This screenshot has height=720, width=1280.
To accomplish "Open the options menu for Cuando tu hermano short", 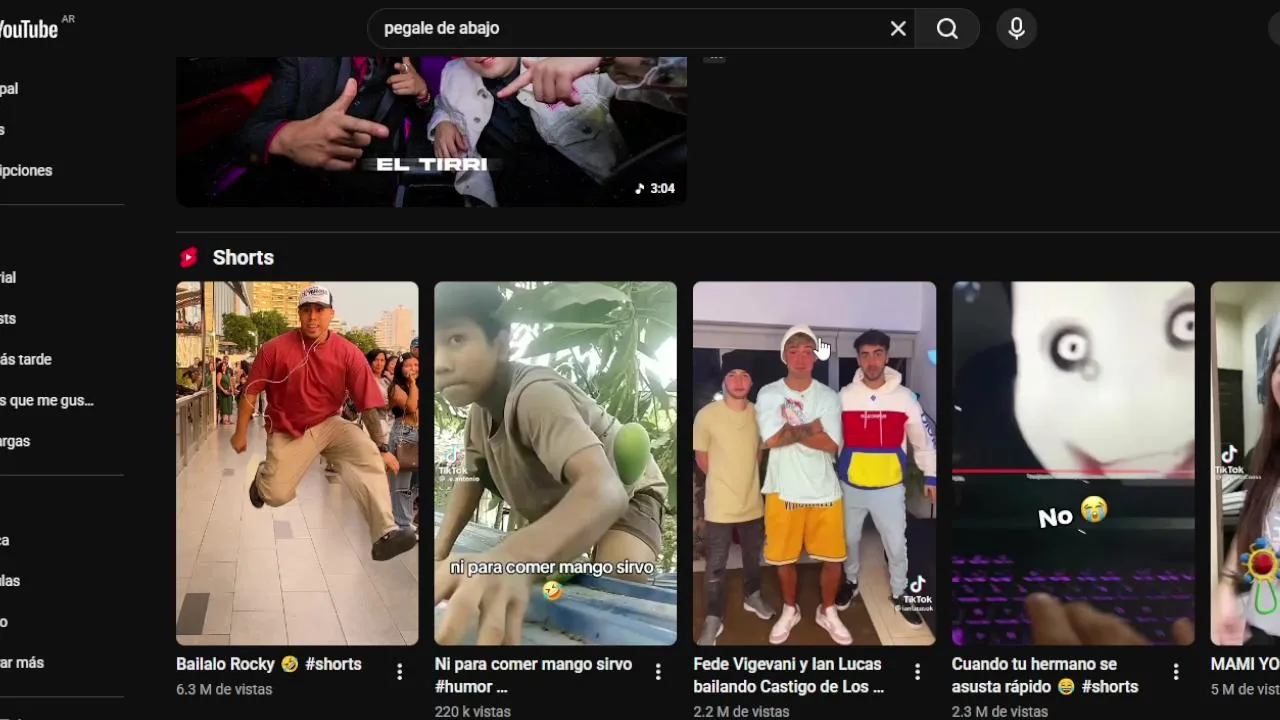I will [1176, 672].
